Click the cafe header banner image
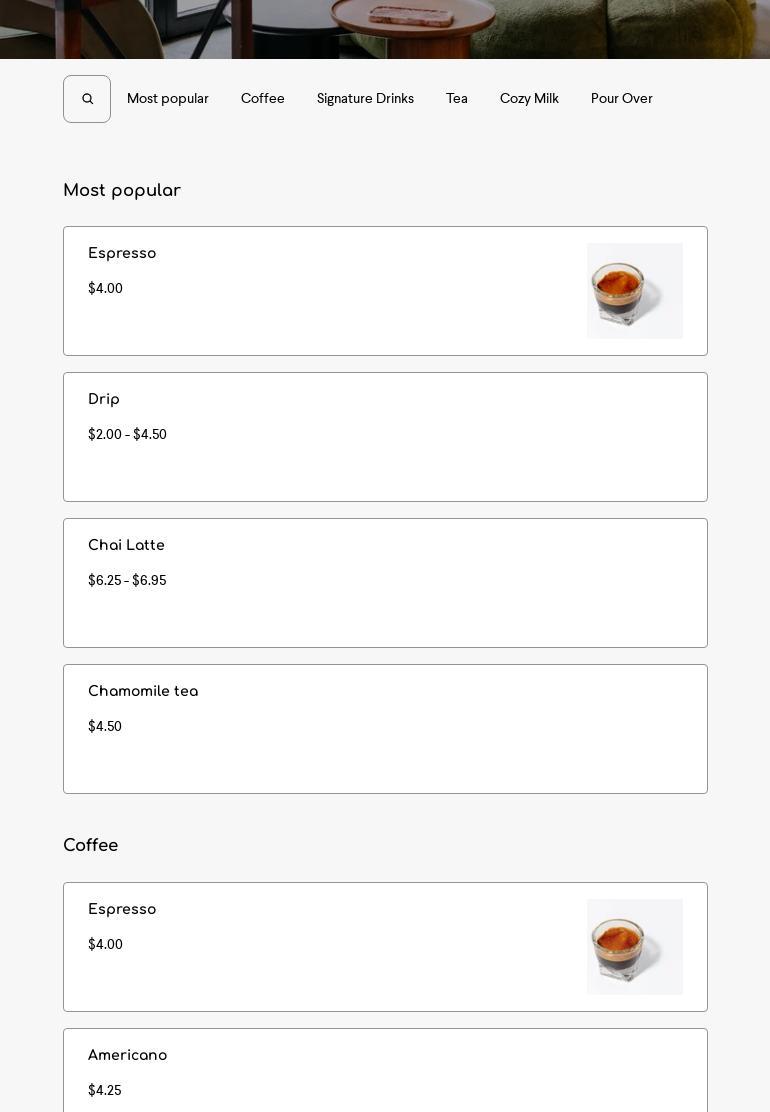Screen dimensions: 770x1112 point(385,29)
